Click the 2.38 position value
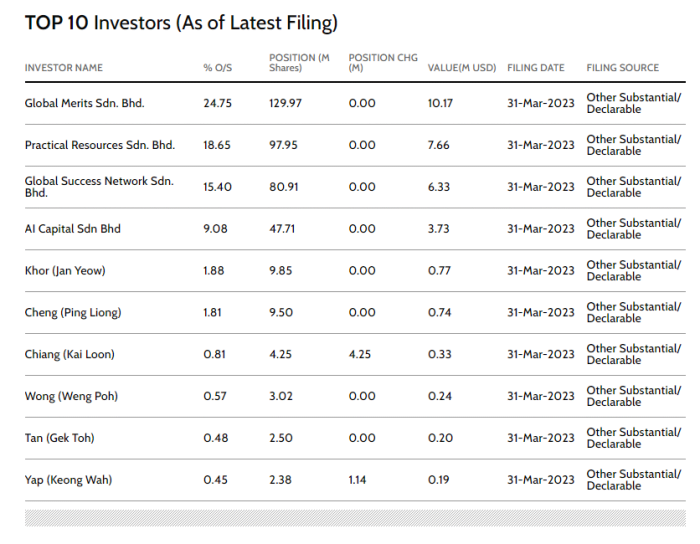700x544 pixels. (280, 480)
